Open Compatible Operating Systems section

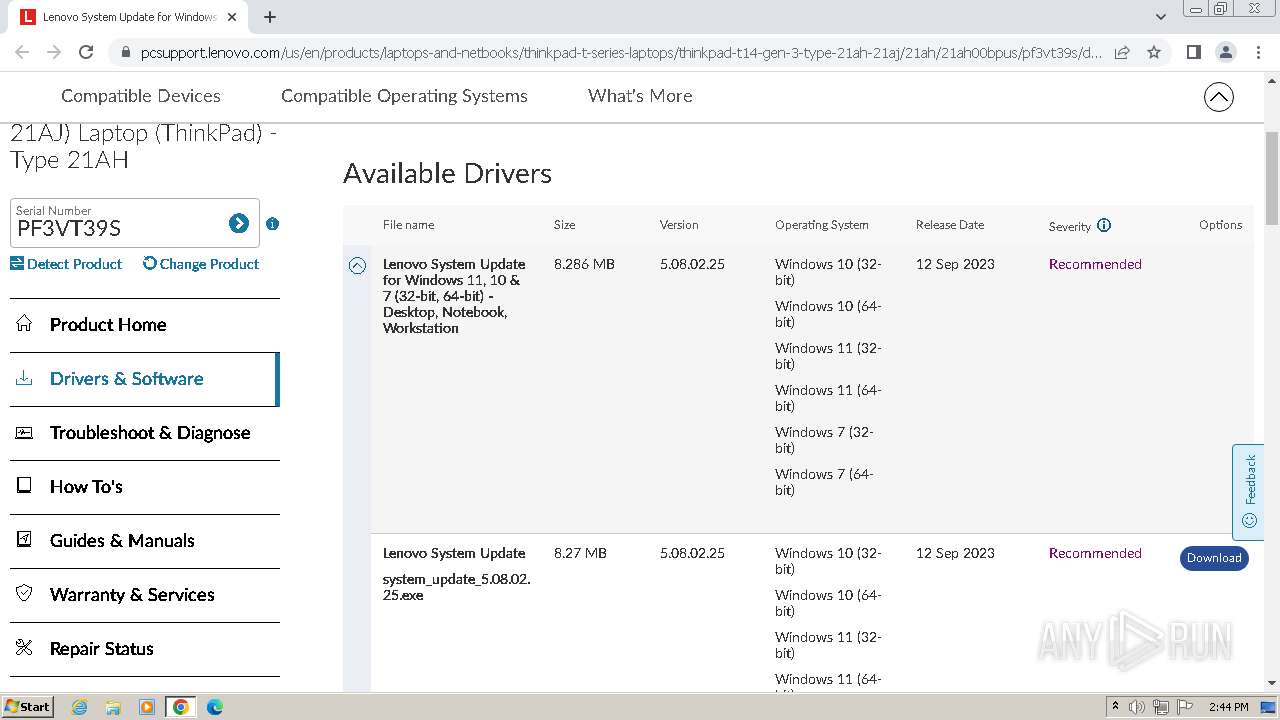[404, 96]
